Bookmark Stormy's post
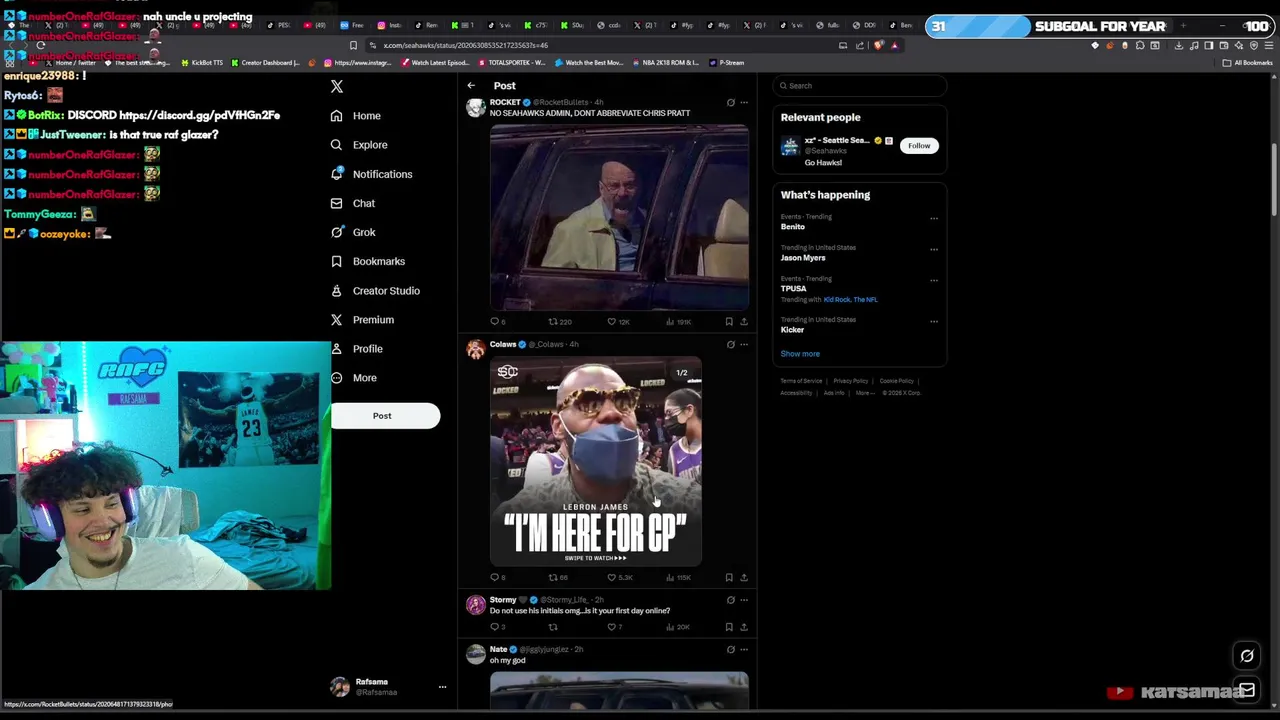1280x720 pixels. (x=729, y=627)
